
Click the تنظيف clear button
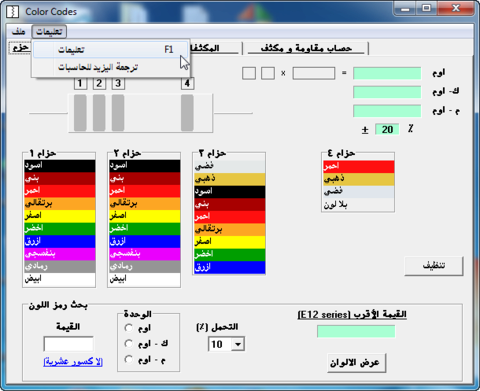(434, 266)
